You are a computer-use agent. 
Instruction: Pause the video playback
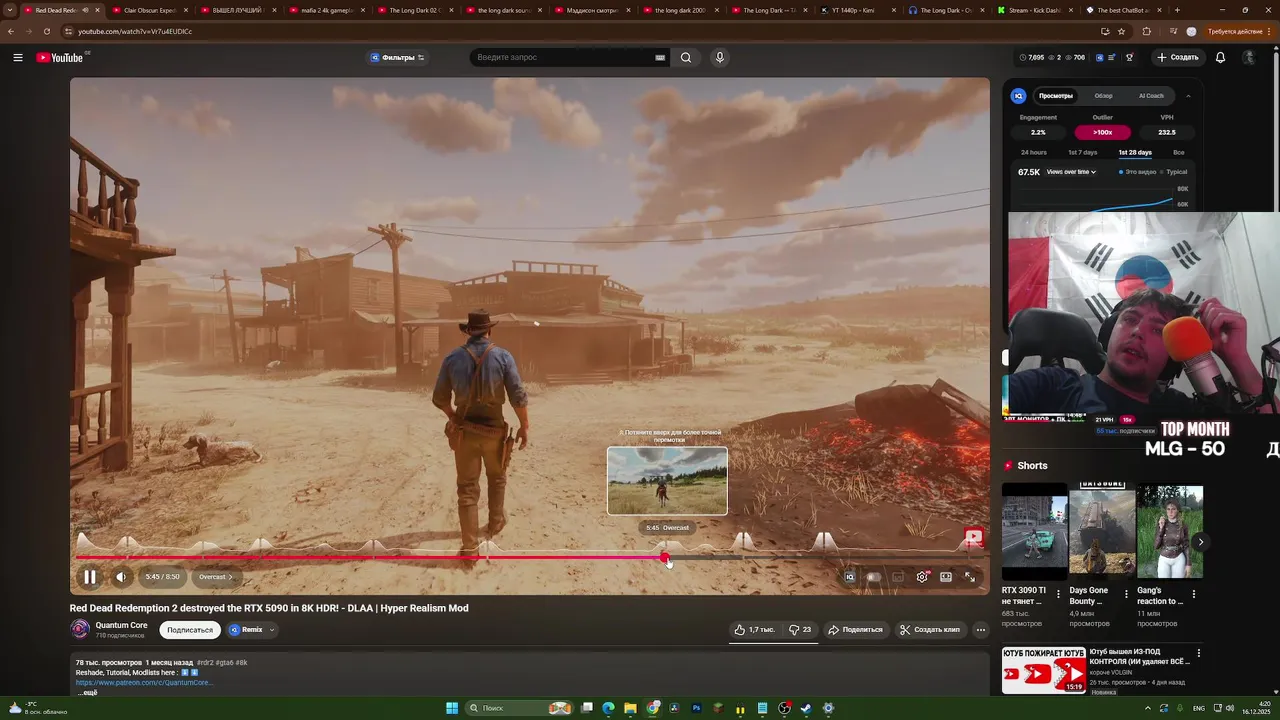90,577
